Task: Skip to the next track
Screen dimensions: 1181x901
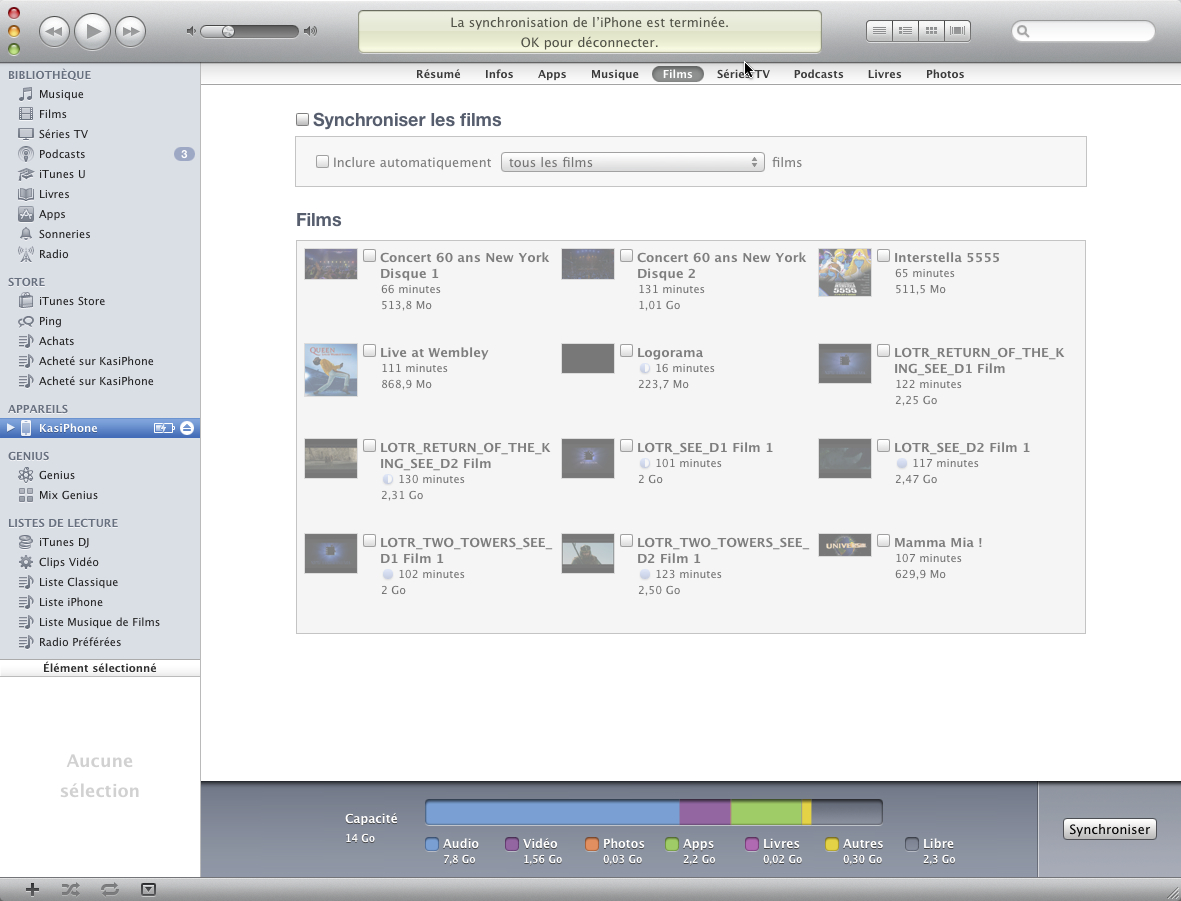Action: [131, 31]
